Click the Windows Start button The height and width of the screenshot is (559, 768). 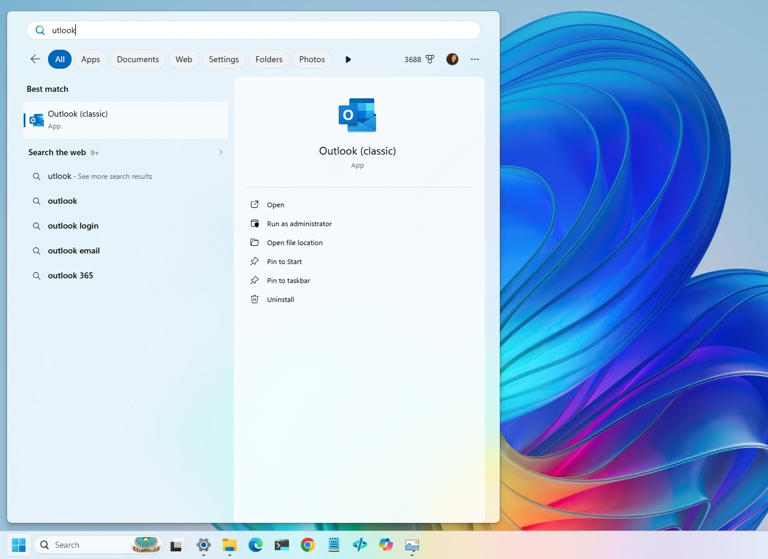pyautogui.click(x=19, y=545)
